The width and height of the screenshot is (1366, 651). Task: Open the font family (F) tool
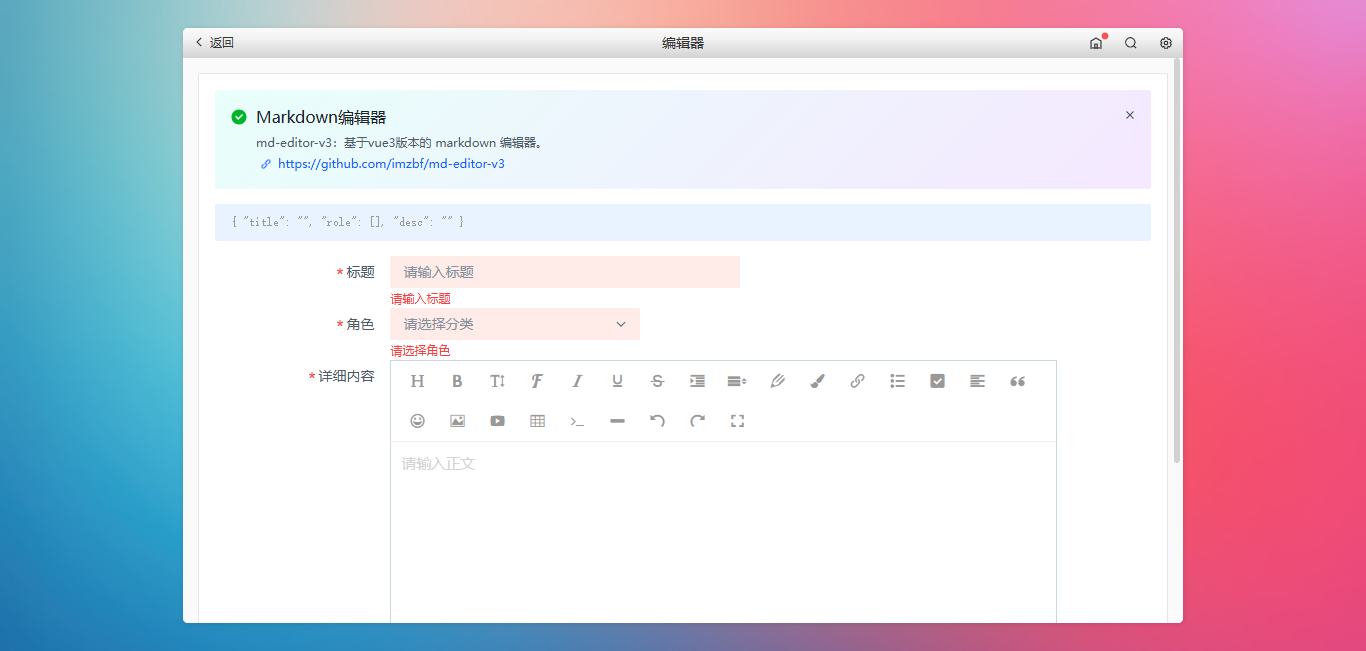537,381
